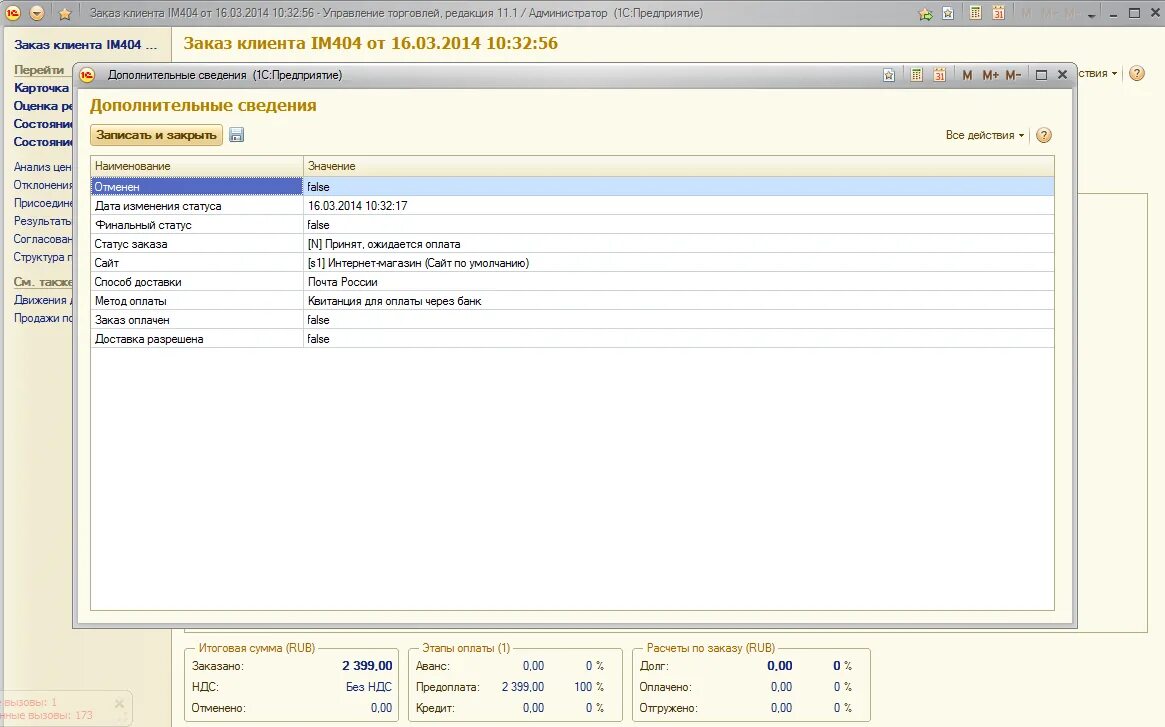Click the Значение column header
The image size is (1165, 727).
[x=678, y=166]
